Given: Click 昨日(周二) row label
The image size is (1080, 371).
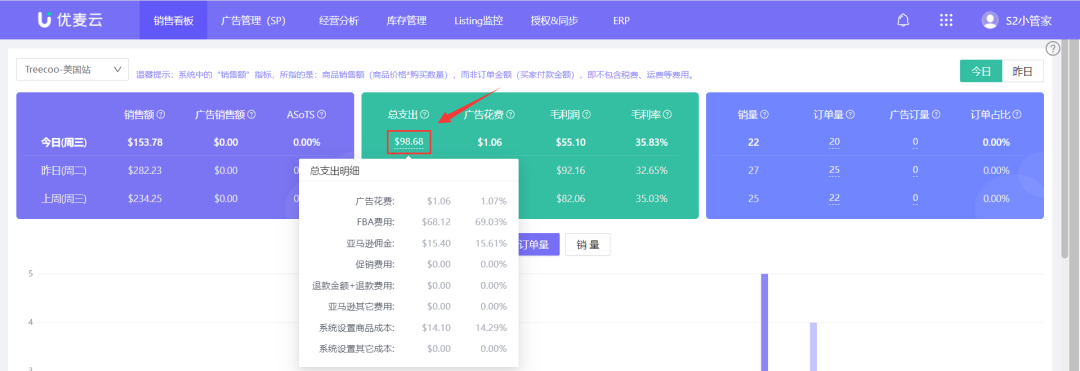Looking at the screenshot, I should (64, 170).
